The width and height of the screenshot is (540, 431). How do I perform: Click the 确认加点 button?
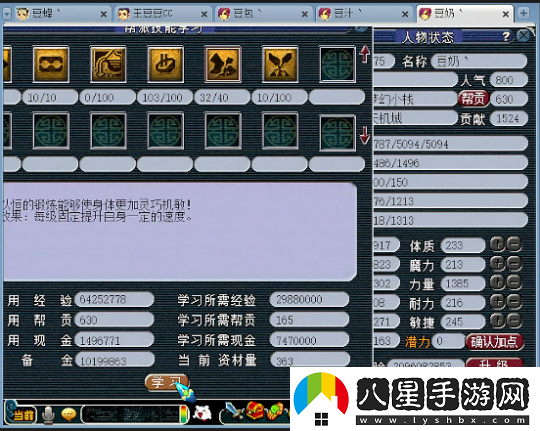494,341
